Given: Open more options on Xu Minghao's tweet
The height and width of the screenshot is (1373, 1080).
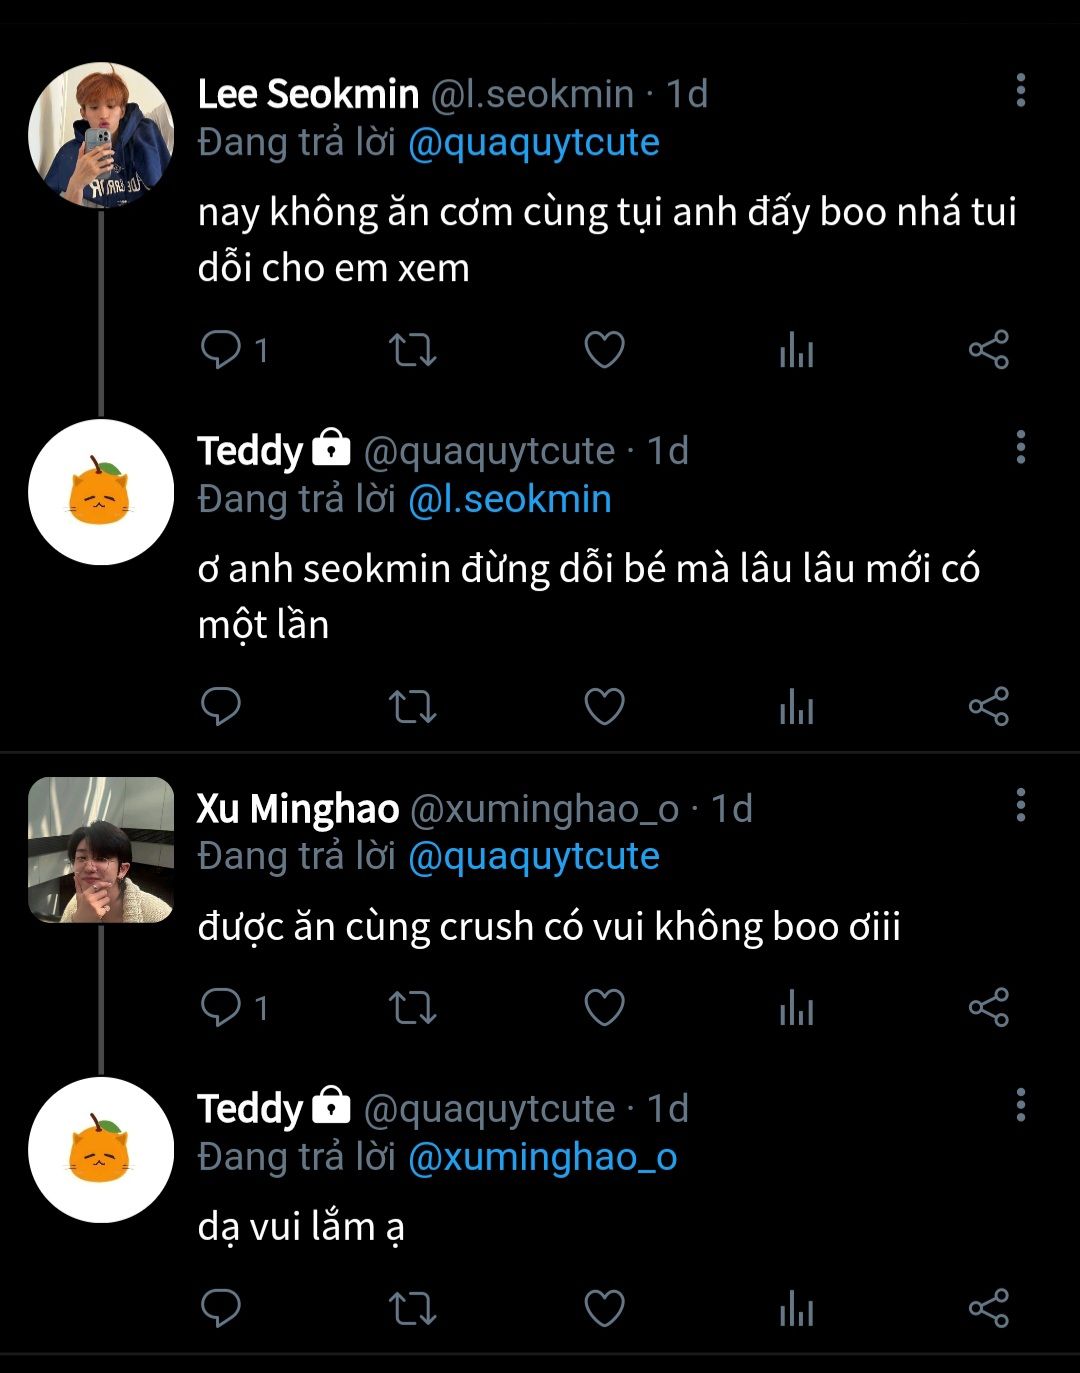Looking at the screenshot, I should (x=1020, y=804).
